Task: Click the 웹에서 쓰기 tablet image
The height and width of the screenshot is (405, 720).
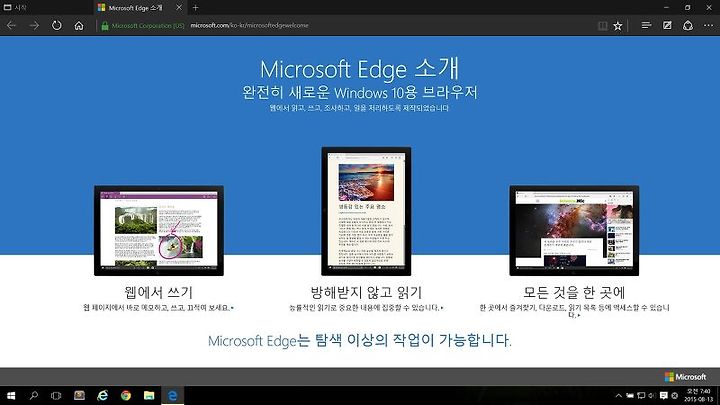Action: (159, 231)
